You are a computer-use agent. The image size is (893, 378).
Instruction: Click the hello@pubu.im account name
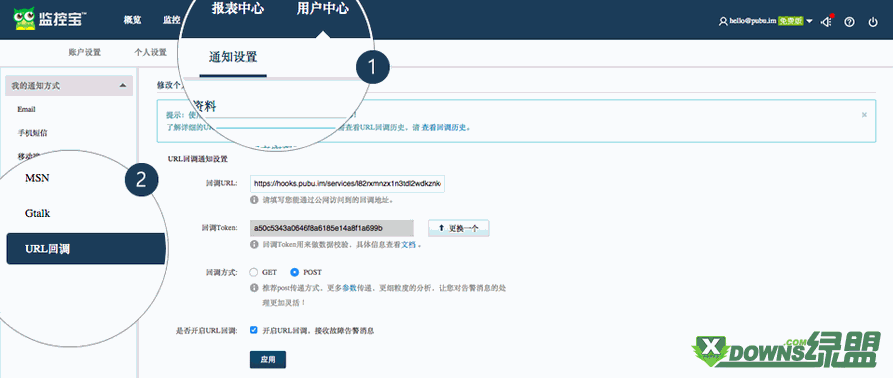point(753,21)
